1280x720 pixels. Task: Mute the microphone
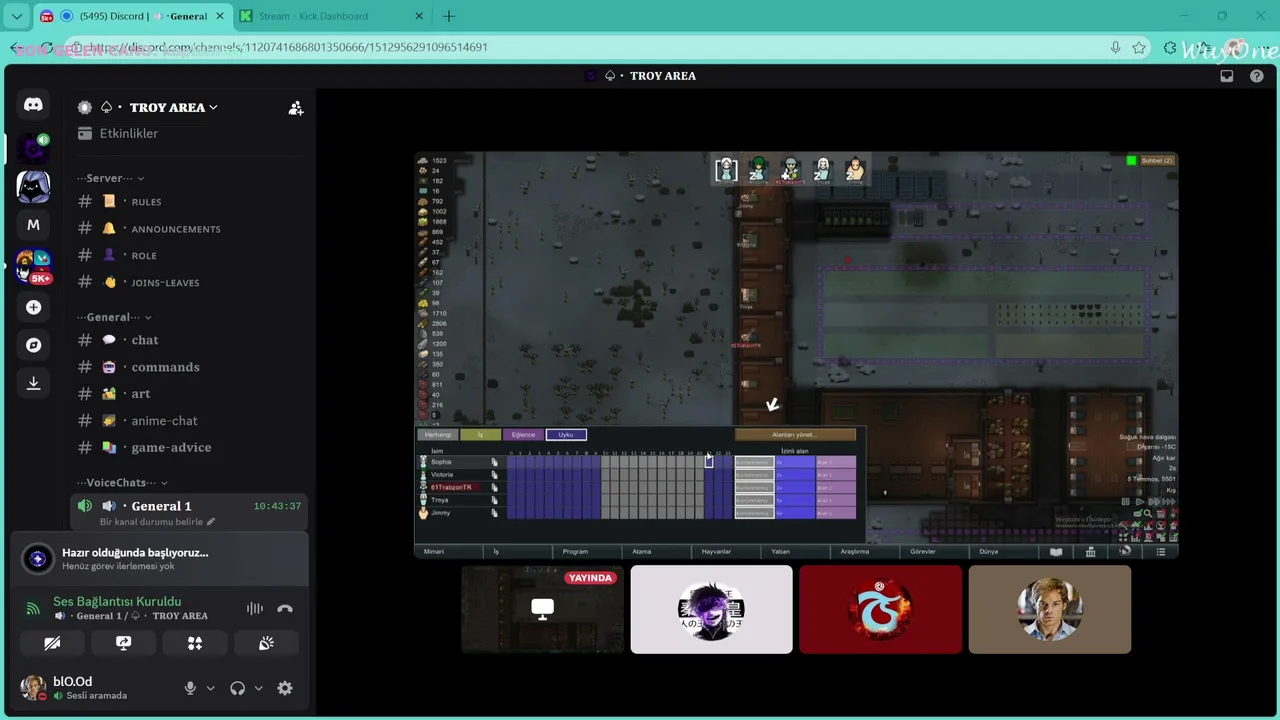pos(190,688)
